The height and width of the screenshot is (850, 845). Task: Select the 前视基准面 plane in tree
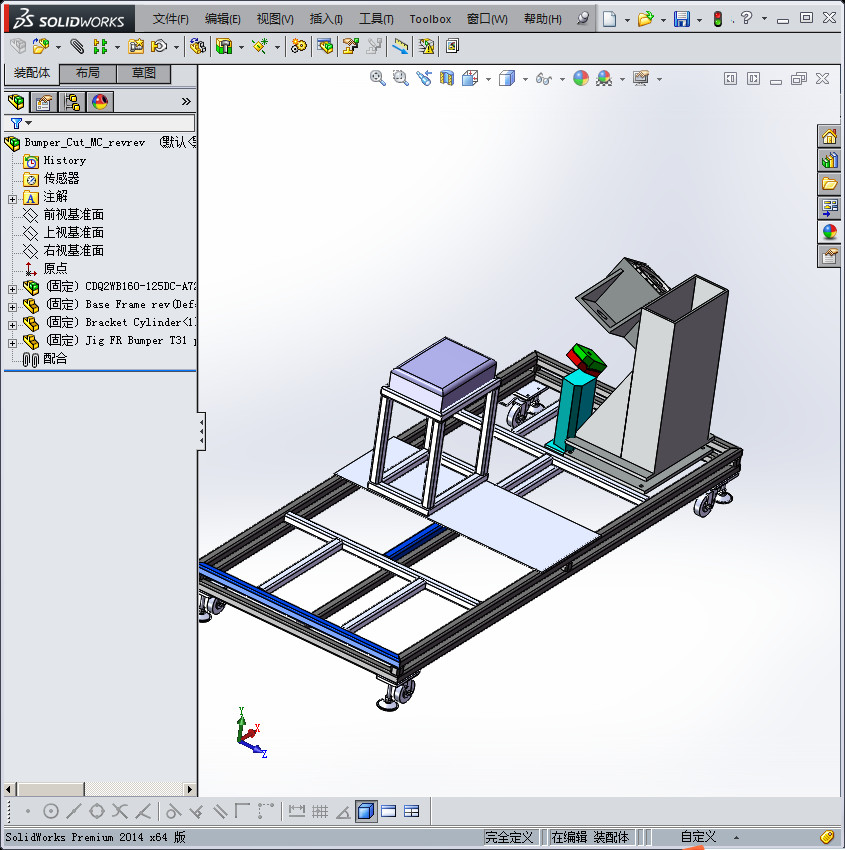tap(73, 214)
